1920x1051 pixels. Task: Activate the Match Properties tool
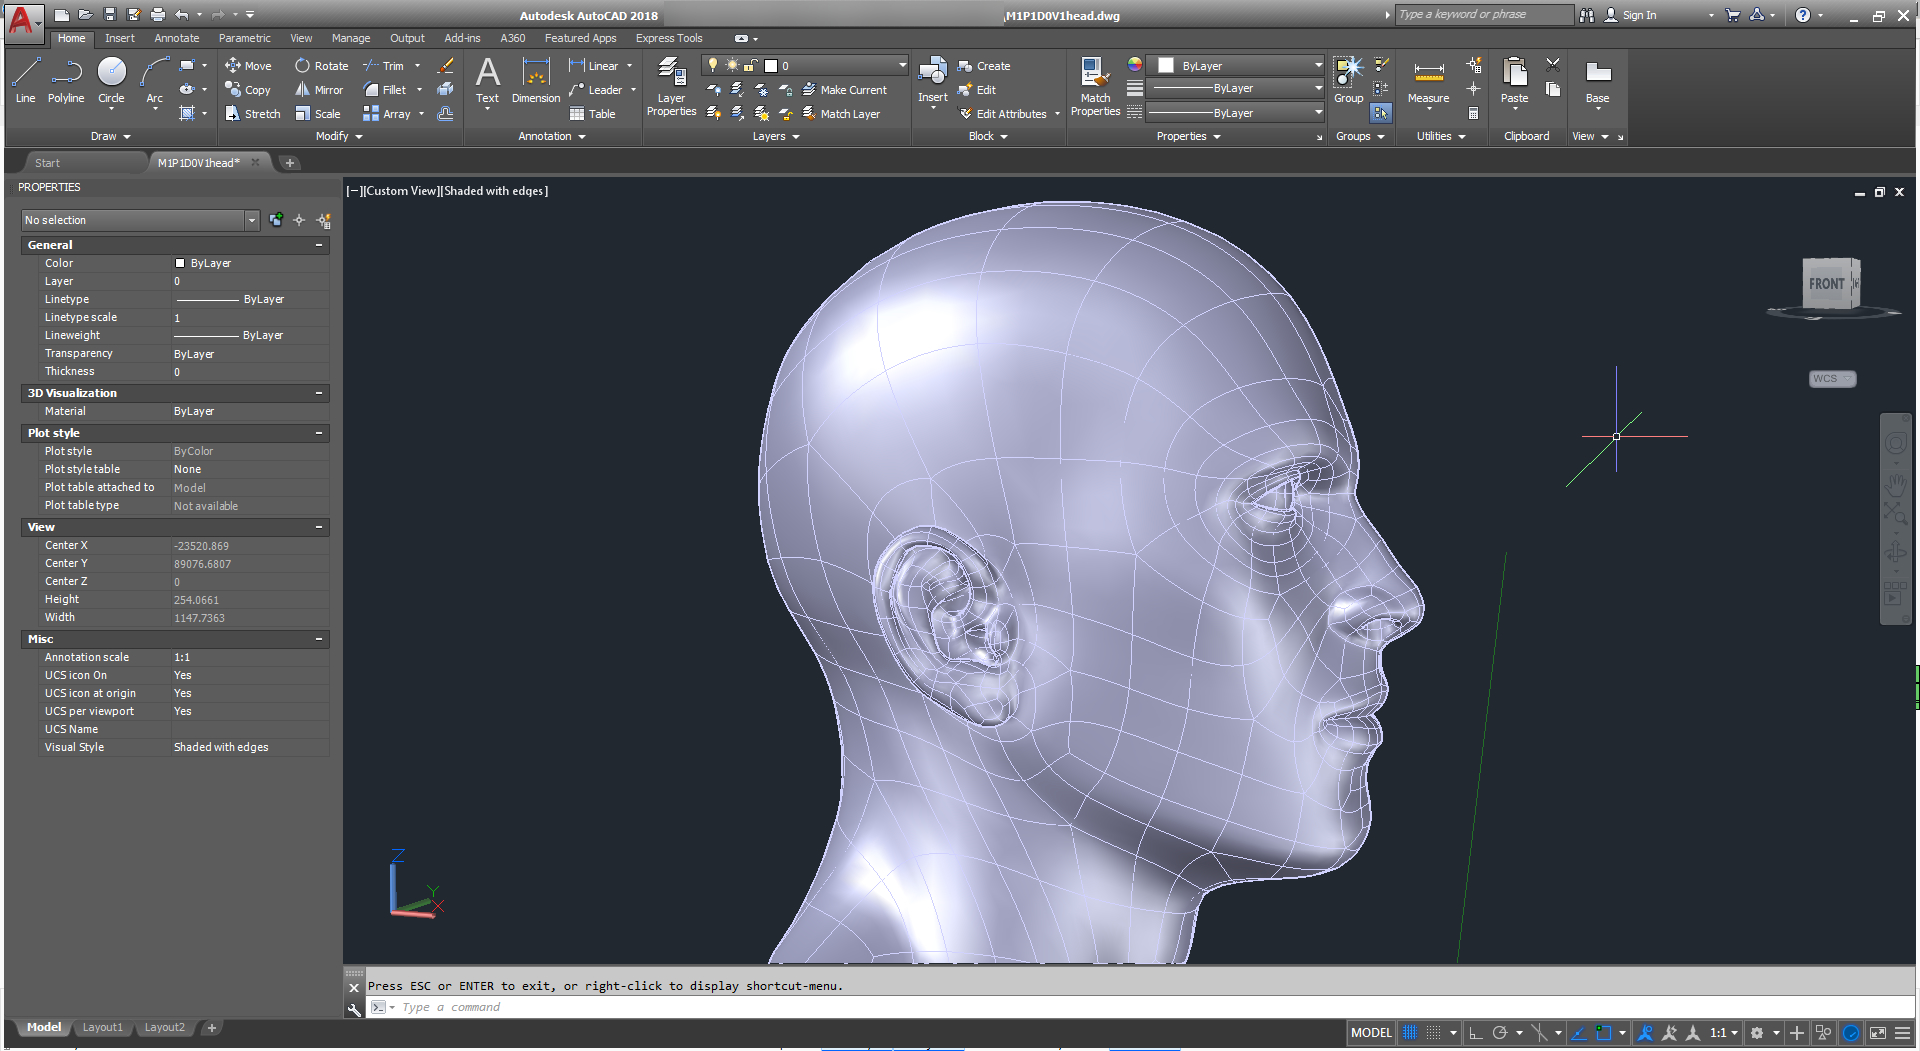point(1095,86)
